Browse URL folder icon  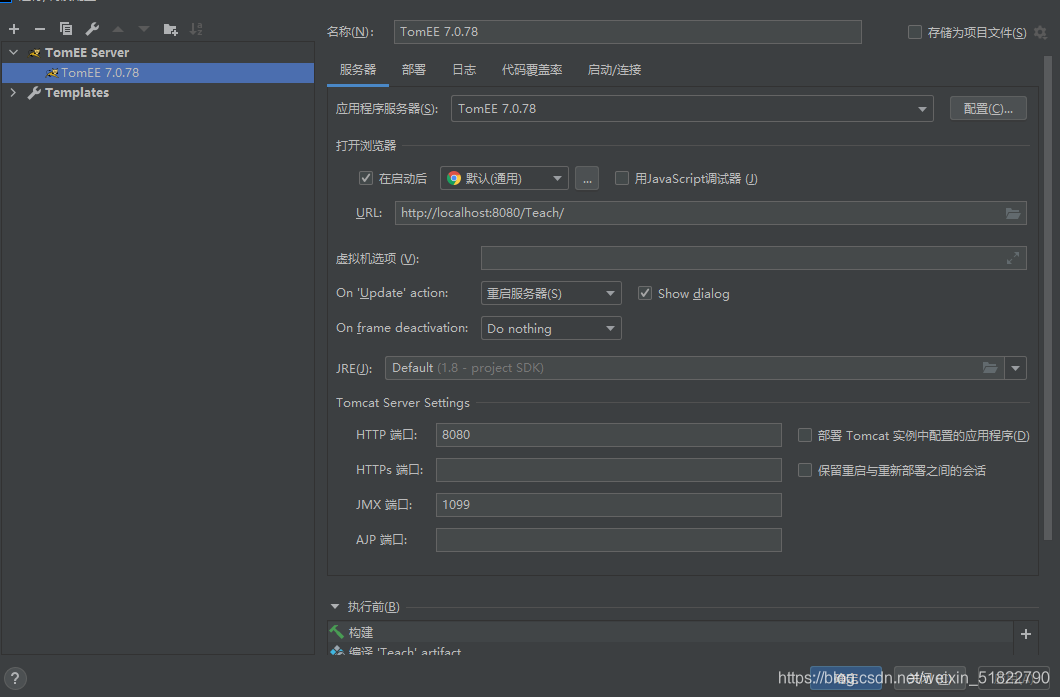pyautogui.click(x=1013, y=213)
